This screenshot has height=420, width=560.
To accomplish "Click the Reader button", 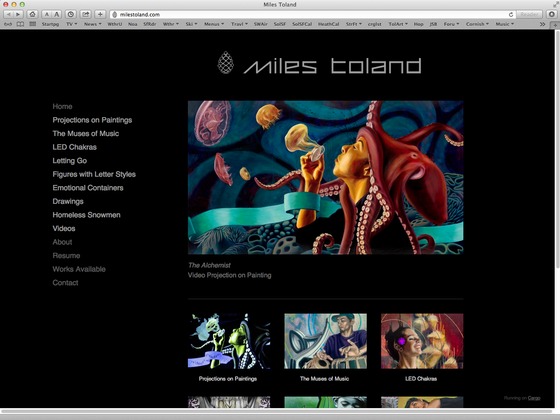I will coord(529,14).
